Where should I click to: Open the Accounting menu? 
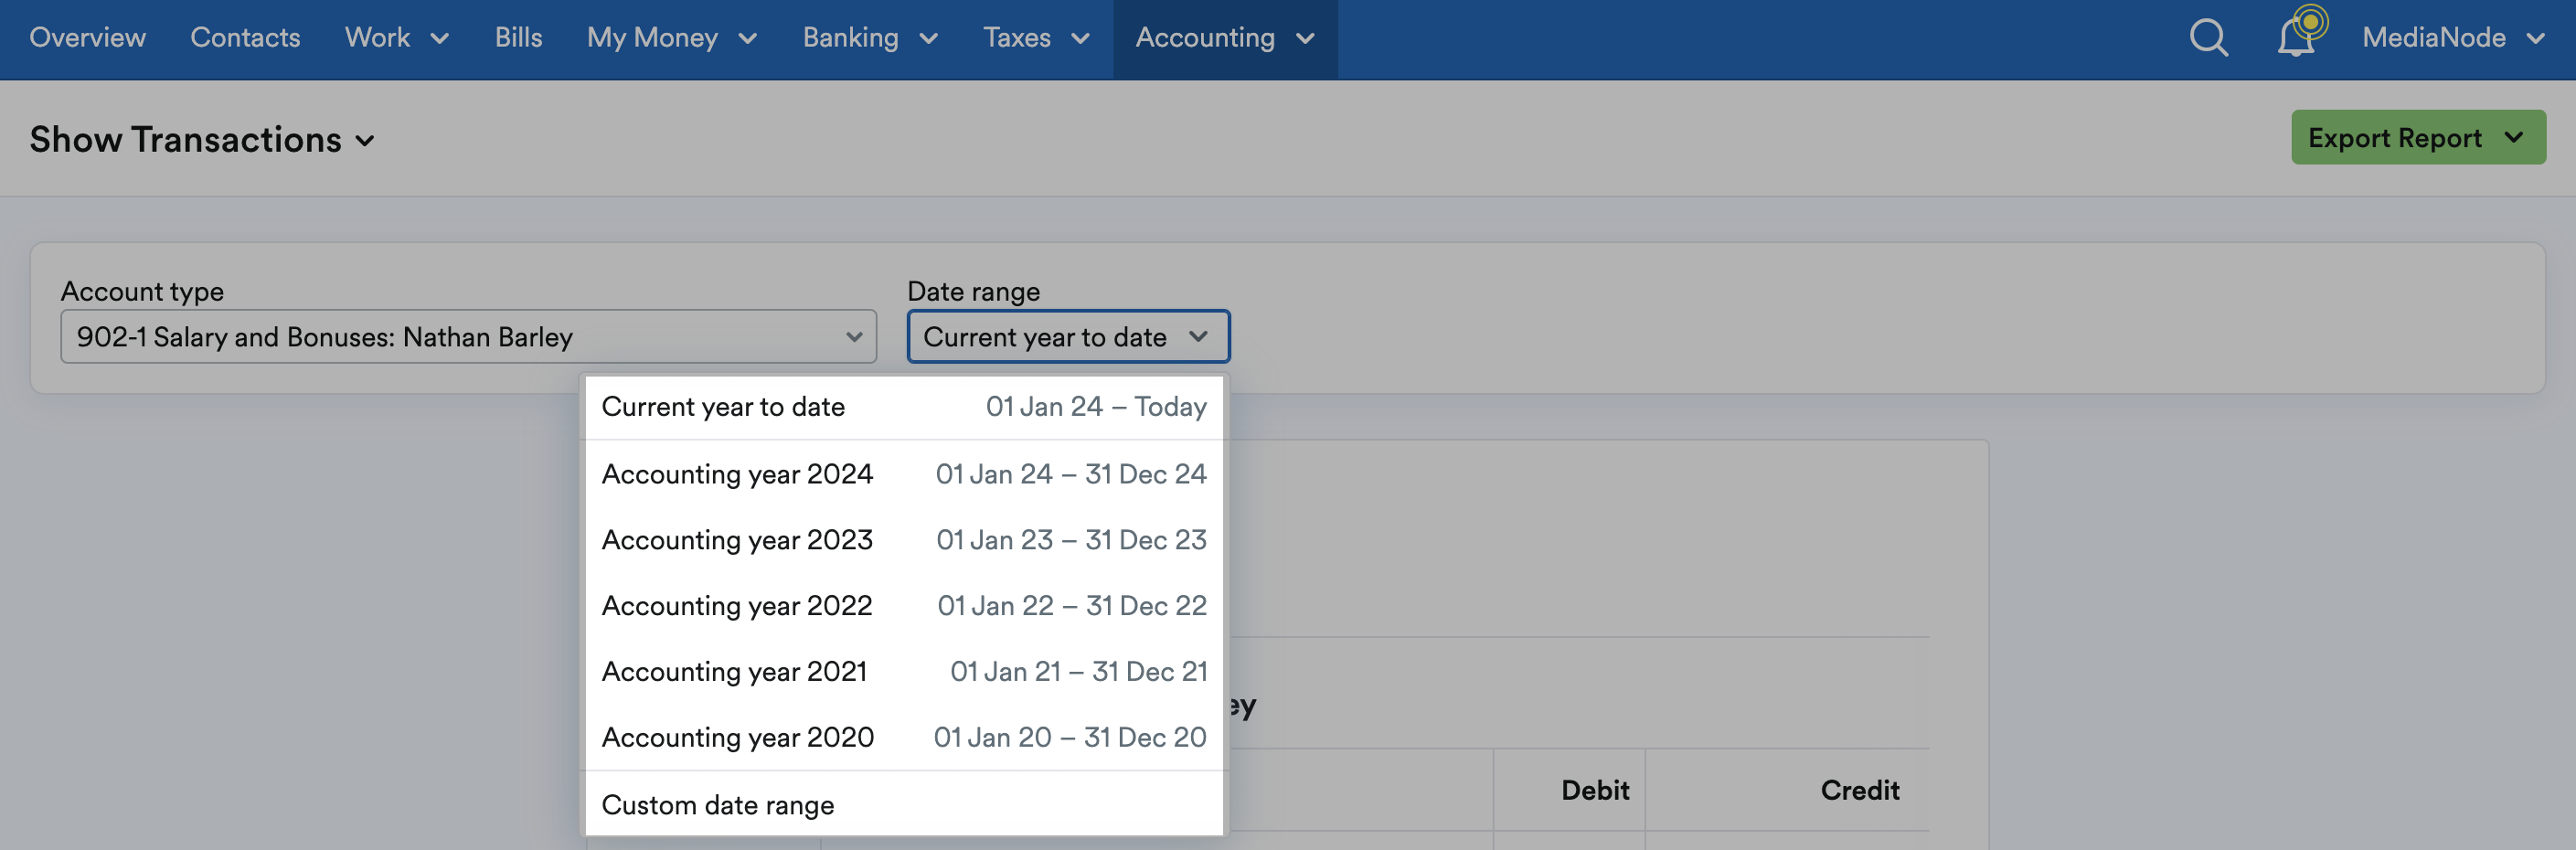click(1225, 38)
